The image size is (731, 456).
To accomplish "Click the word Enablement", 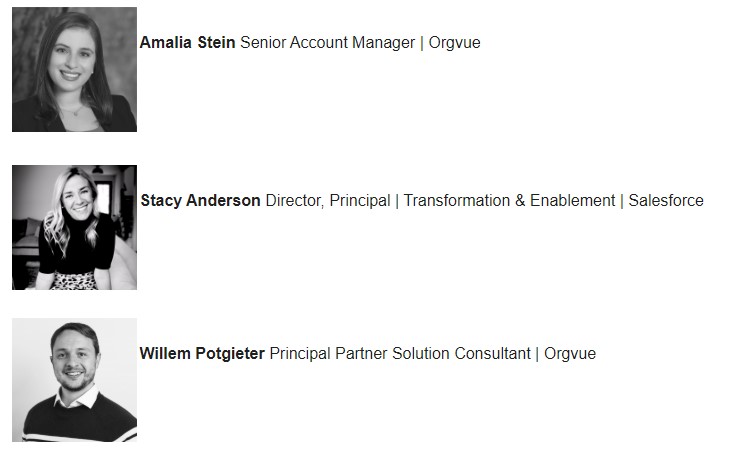I will click(572, 200).
